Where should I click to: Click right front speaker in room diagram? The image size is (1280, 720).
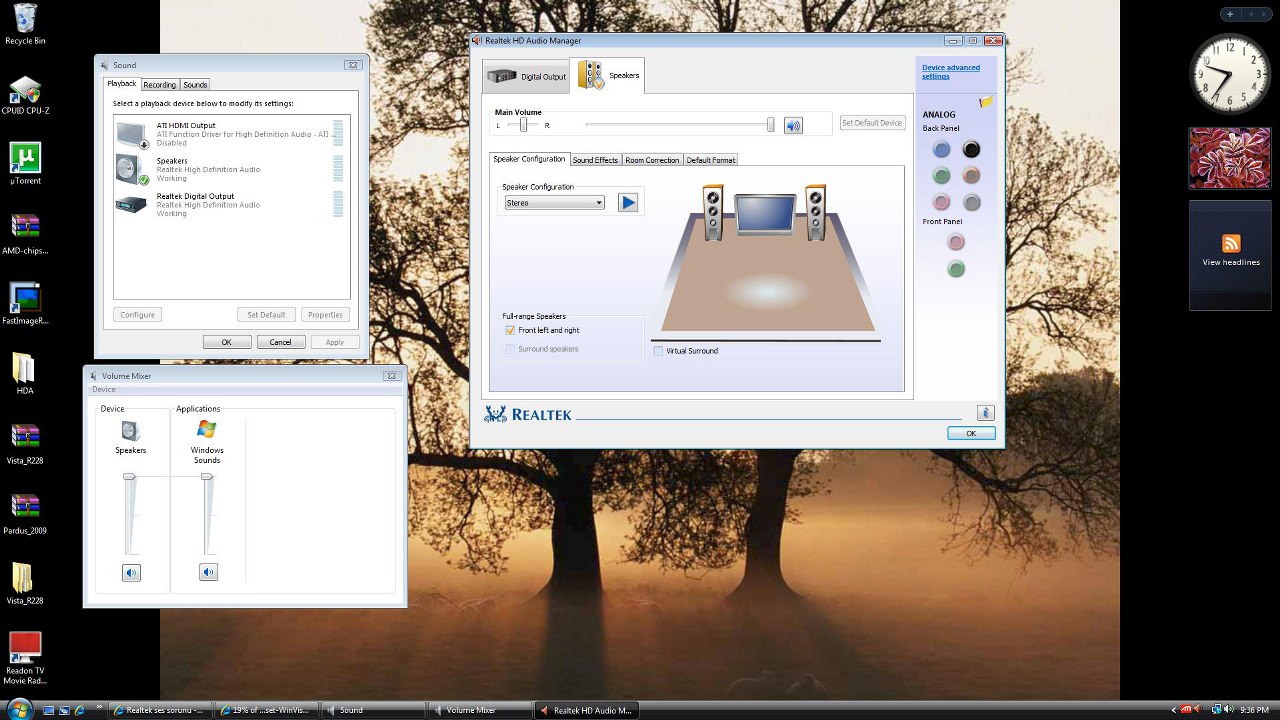816,212
